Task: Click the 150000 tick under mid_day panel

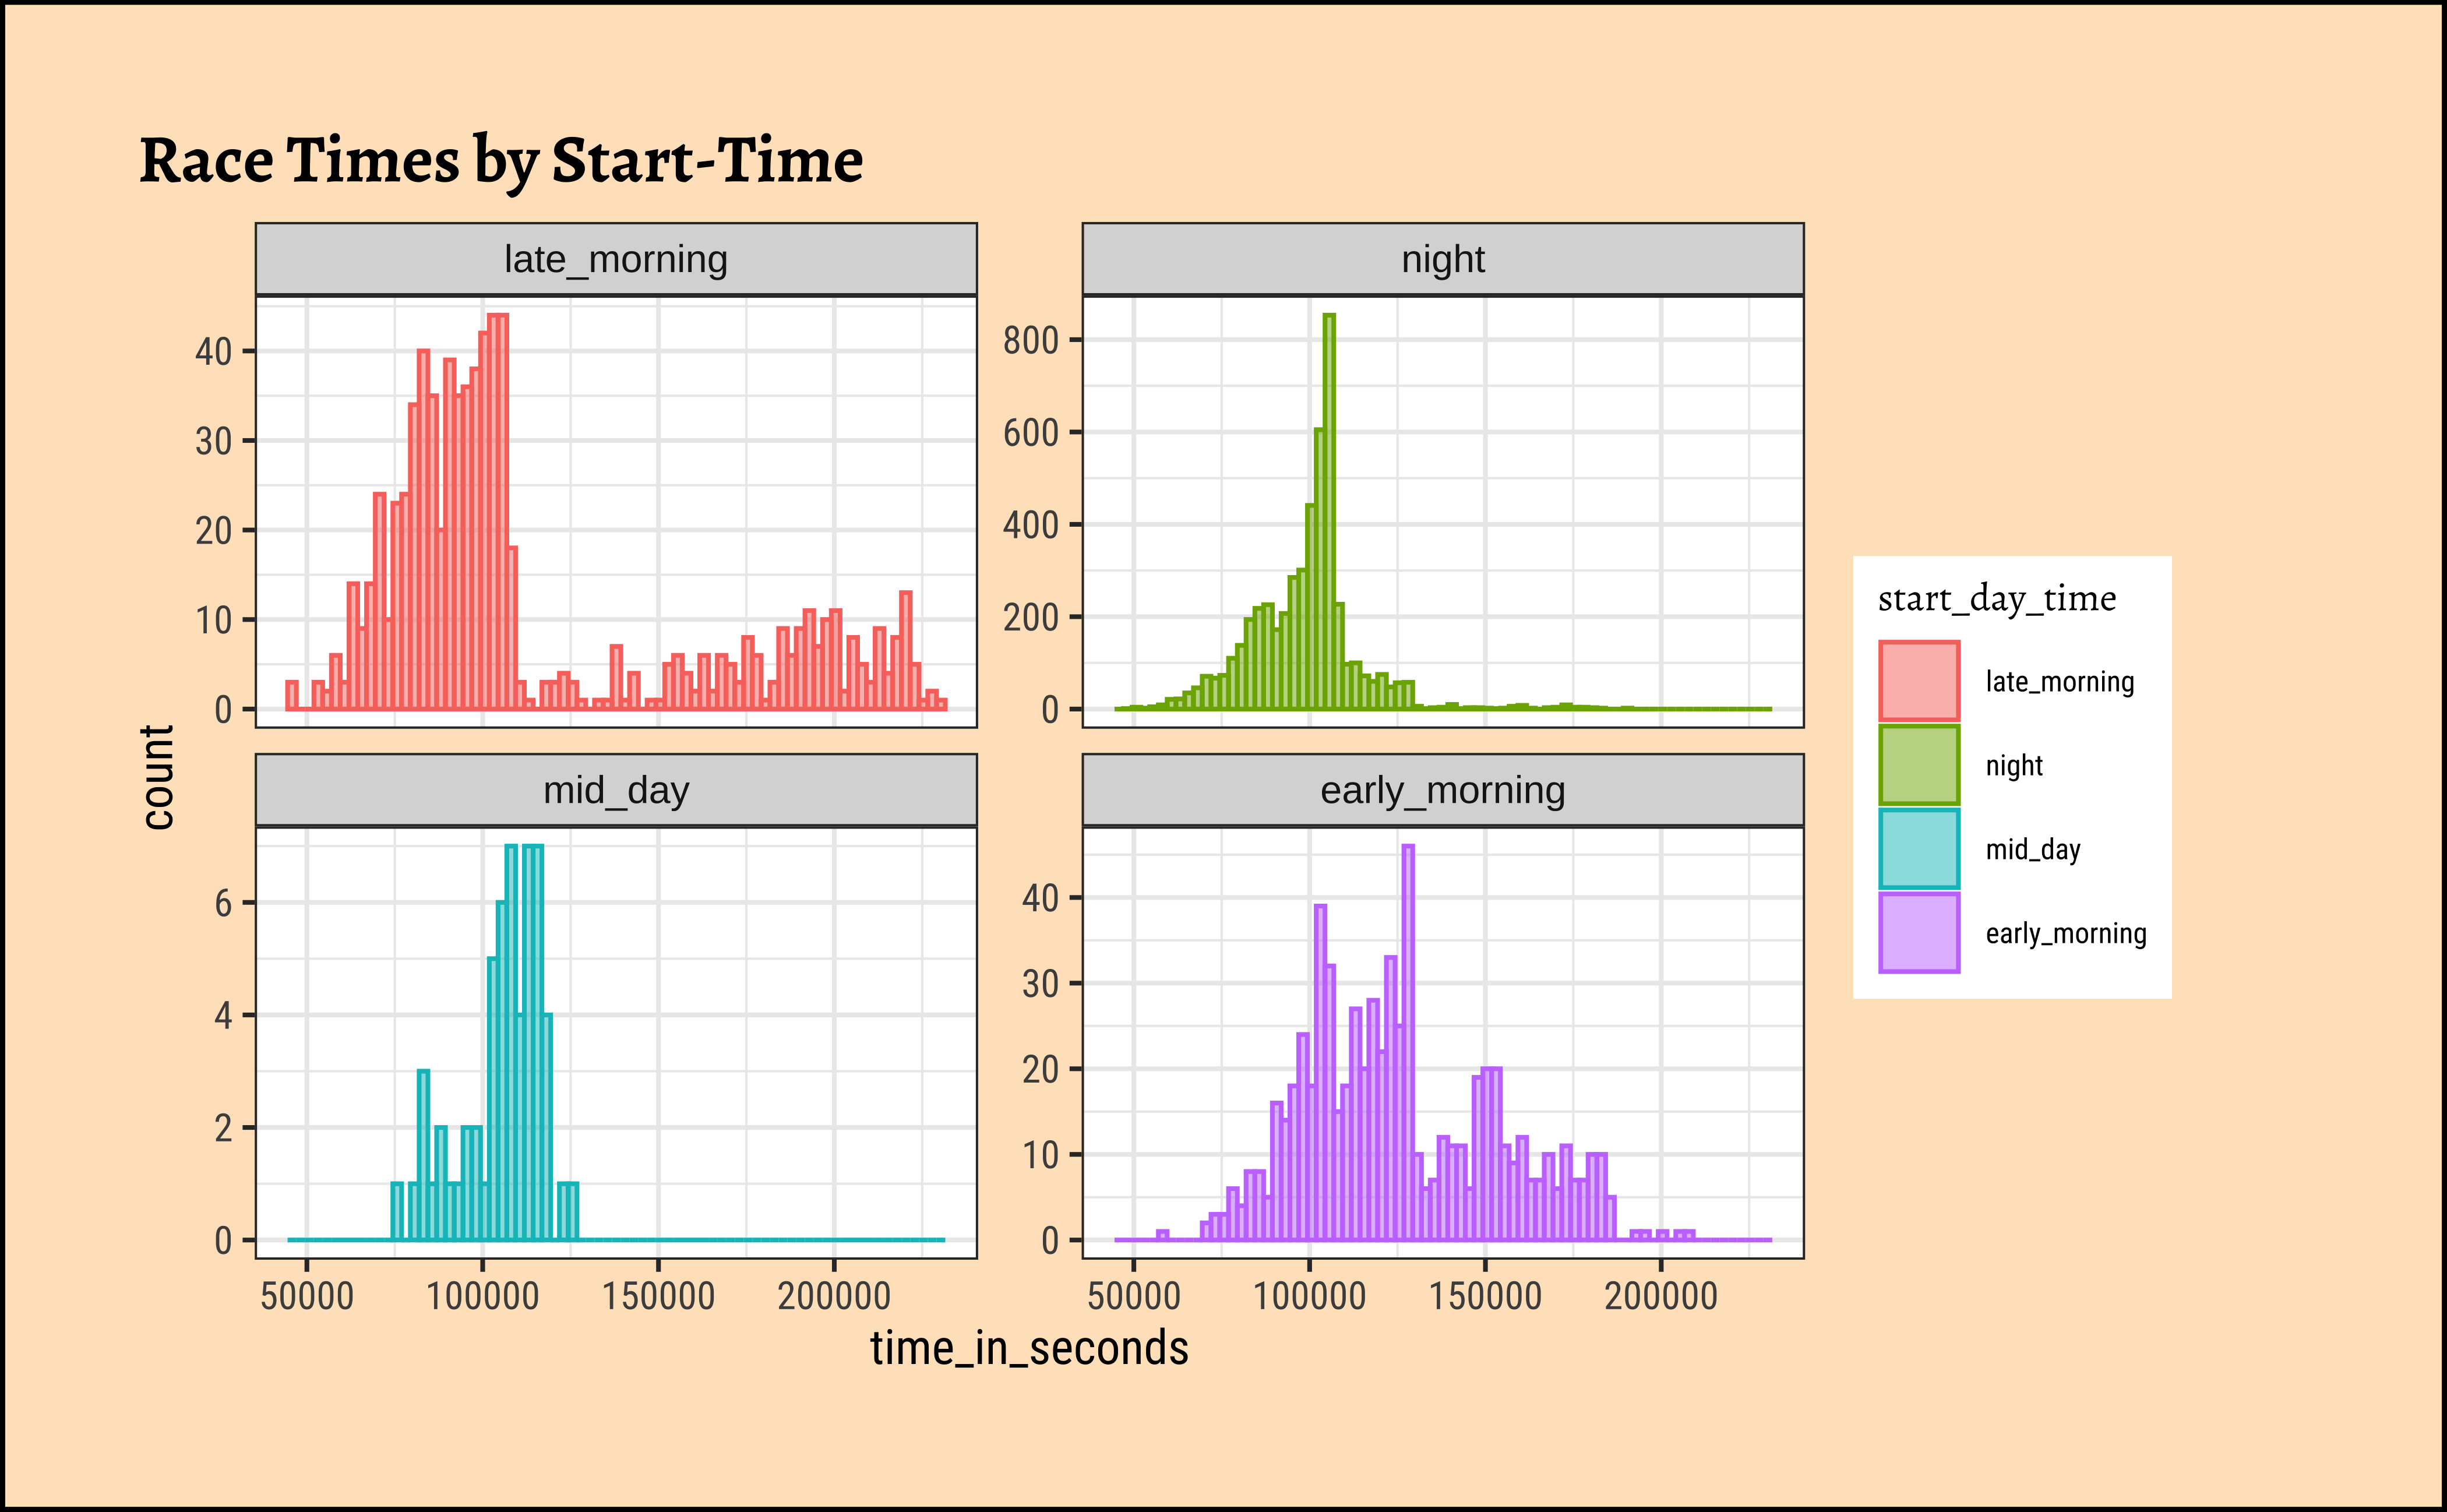Action: coord(658,1296)
